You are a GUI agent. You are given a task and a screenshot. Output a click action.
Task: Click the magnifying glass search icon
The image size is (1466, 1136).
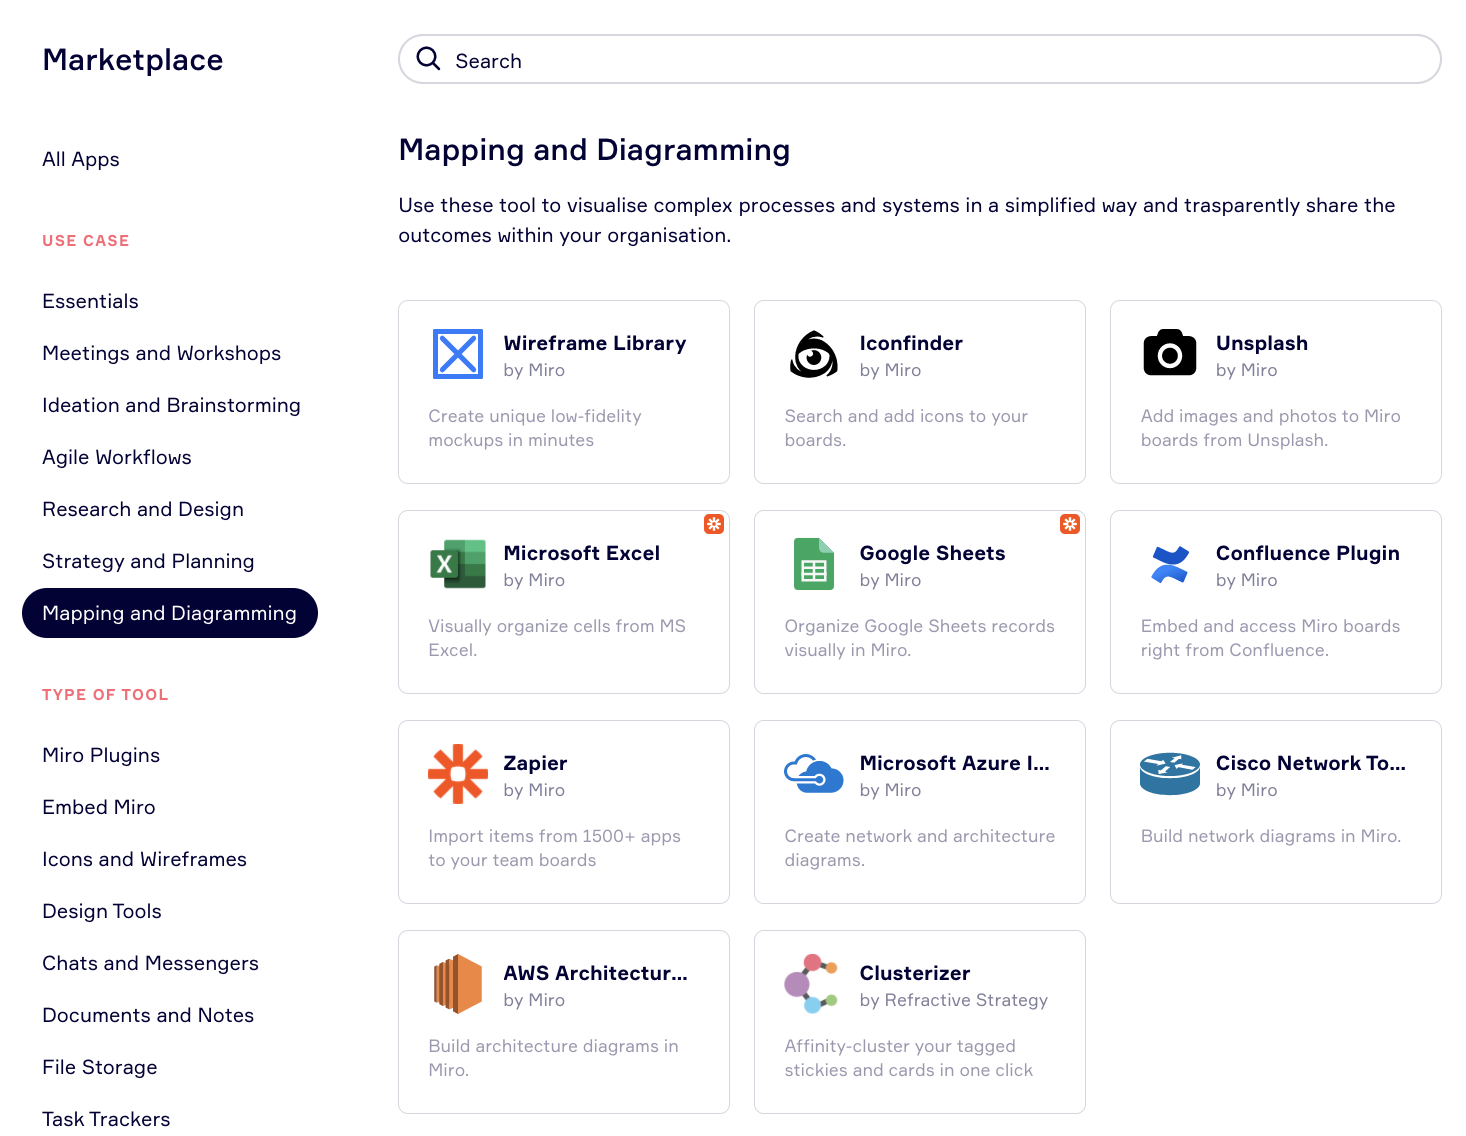[429, 59]
